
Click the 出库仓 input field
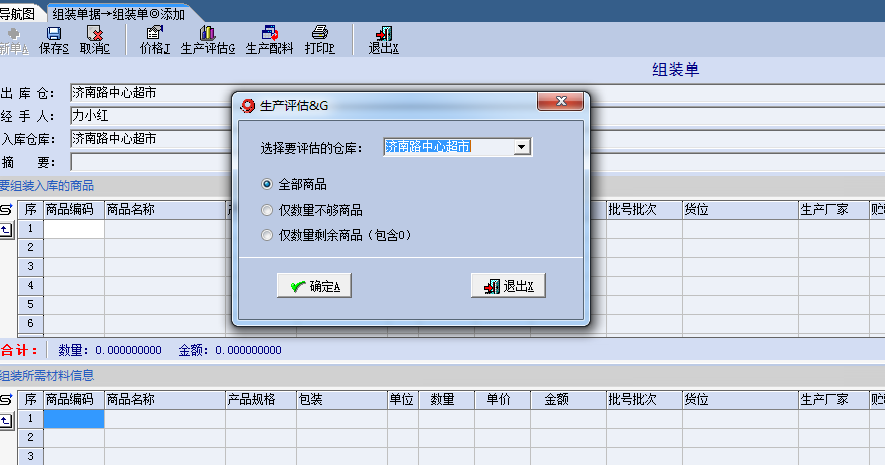(x=150, y=93)
